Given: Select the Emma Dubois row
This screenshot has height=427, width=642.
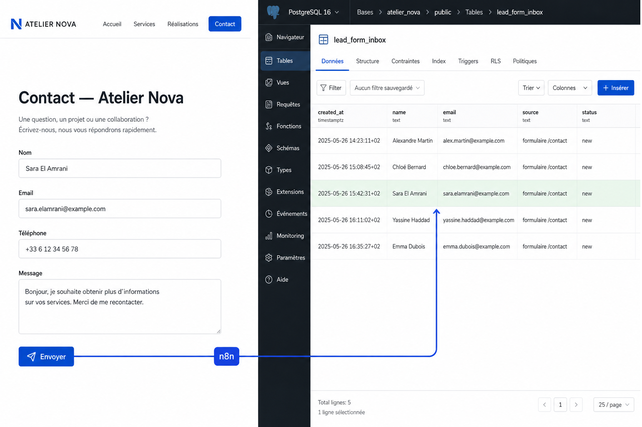Looking at the screenshot, I should click(x=476, y=246).
